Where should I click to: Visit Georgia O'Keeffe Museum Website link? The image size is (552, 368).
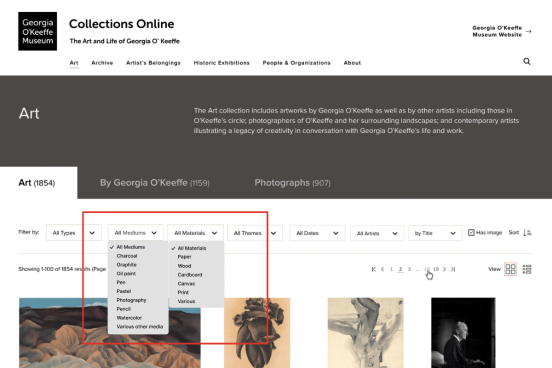point(497,31)
